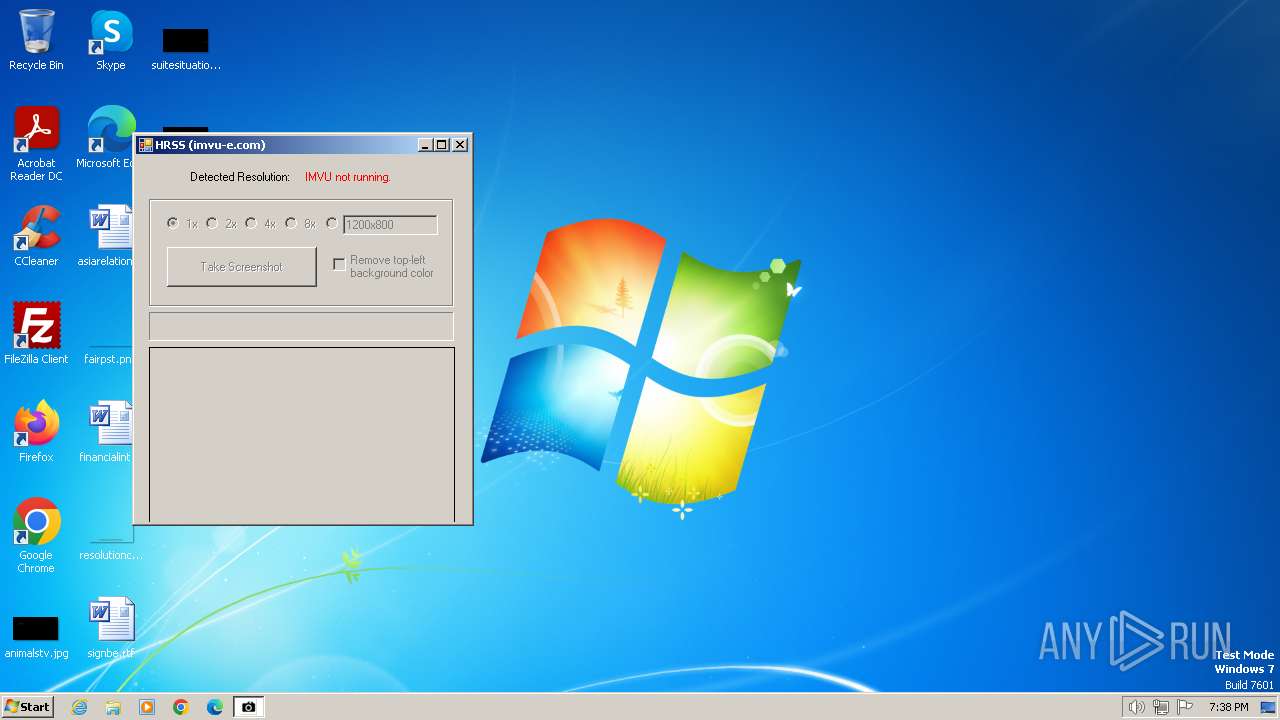This screenshot has height=720, width=1280.
Task: Maximize the HRSS window
Action: coord(441,145)
